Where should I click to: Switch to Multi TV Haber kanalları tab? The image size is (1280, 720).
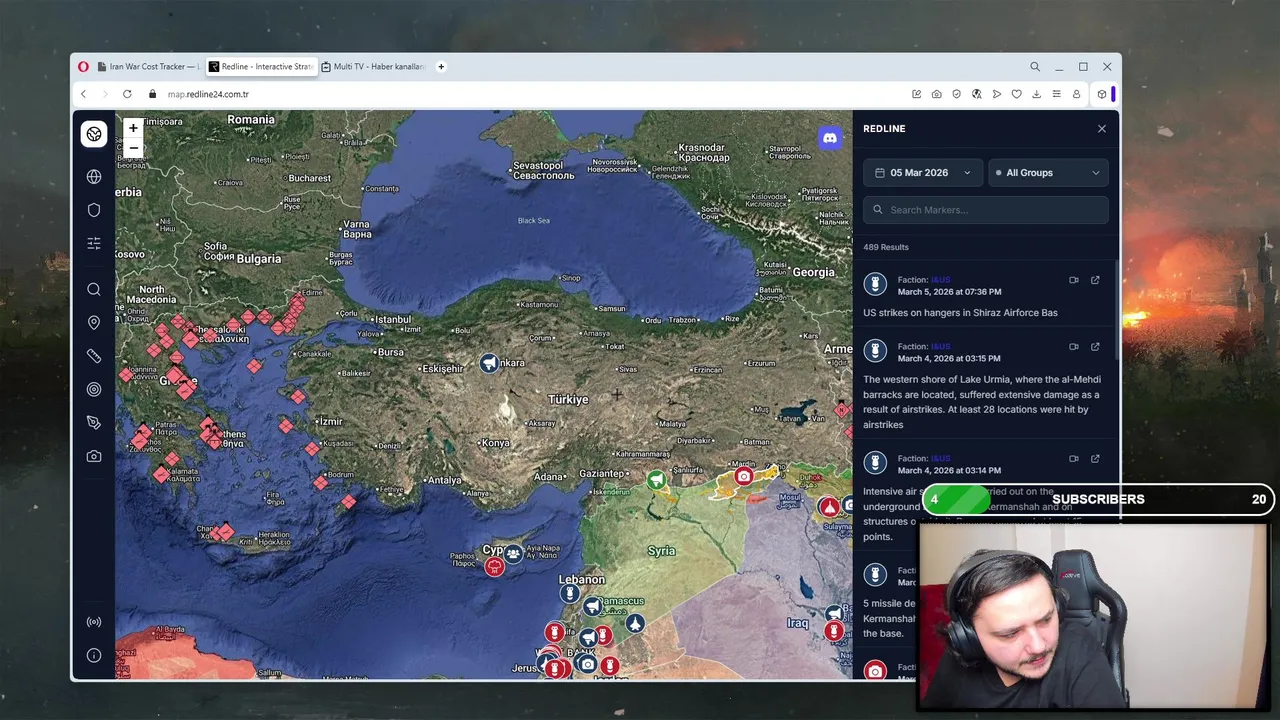(374, 67)
